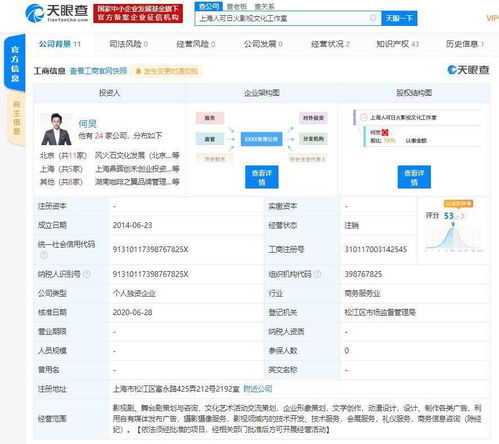Open the 公司发展 tab
499x444 pixels.
[x=263, y=44]
